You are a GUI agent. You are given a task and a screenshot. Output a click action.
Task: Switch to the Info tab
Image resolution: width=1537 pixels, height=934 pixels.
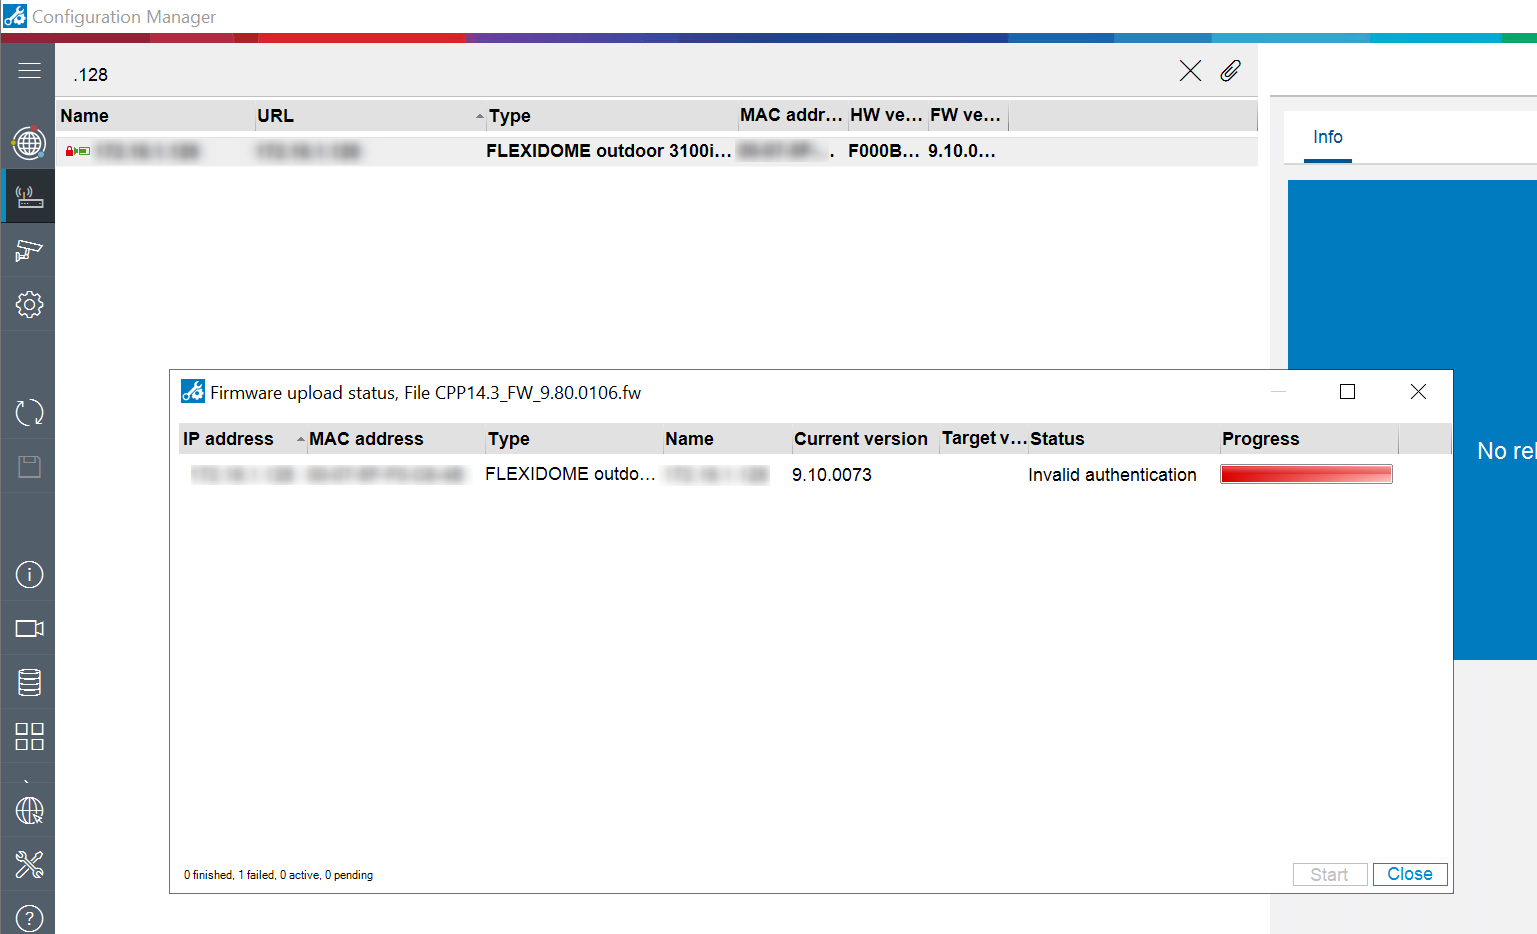(1327, 137)
